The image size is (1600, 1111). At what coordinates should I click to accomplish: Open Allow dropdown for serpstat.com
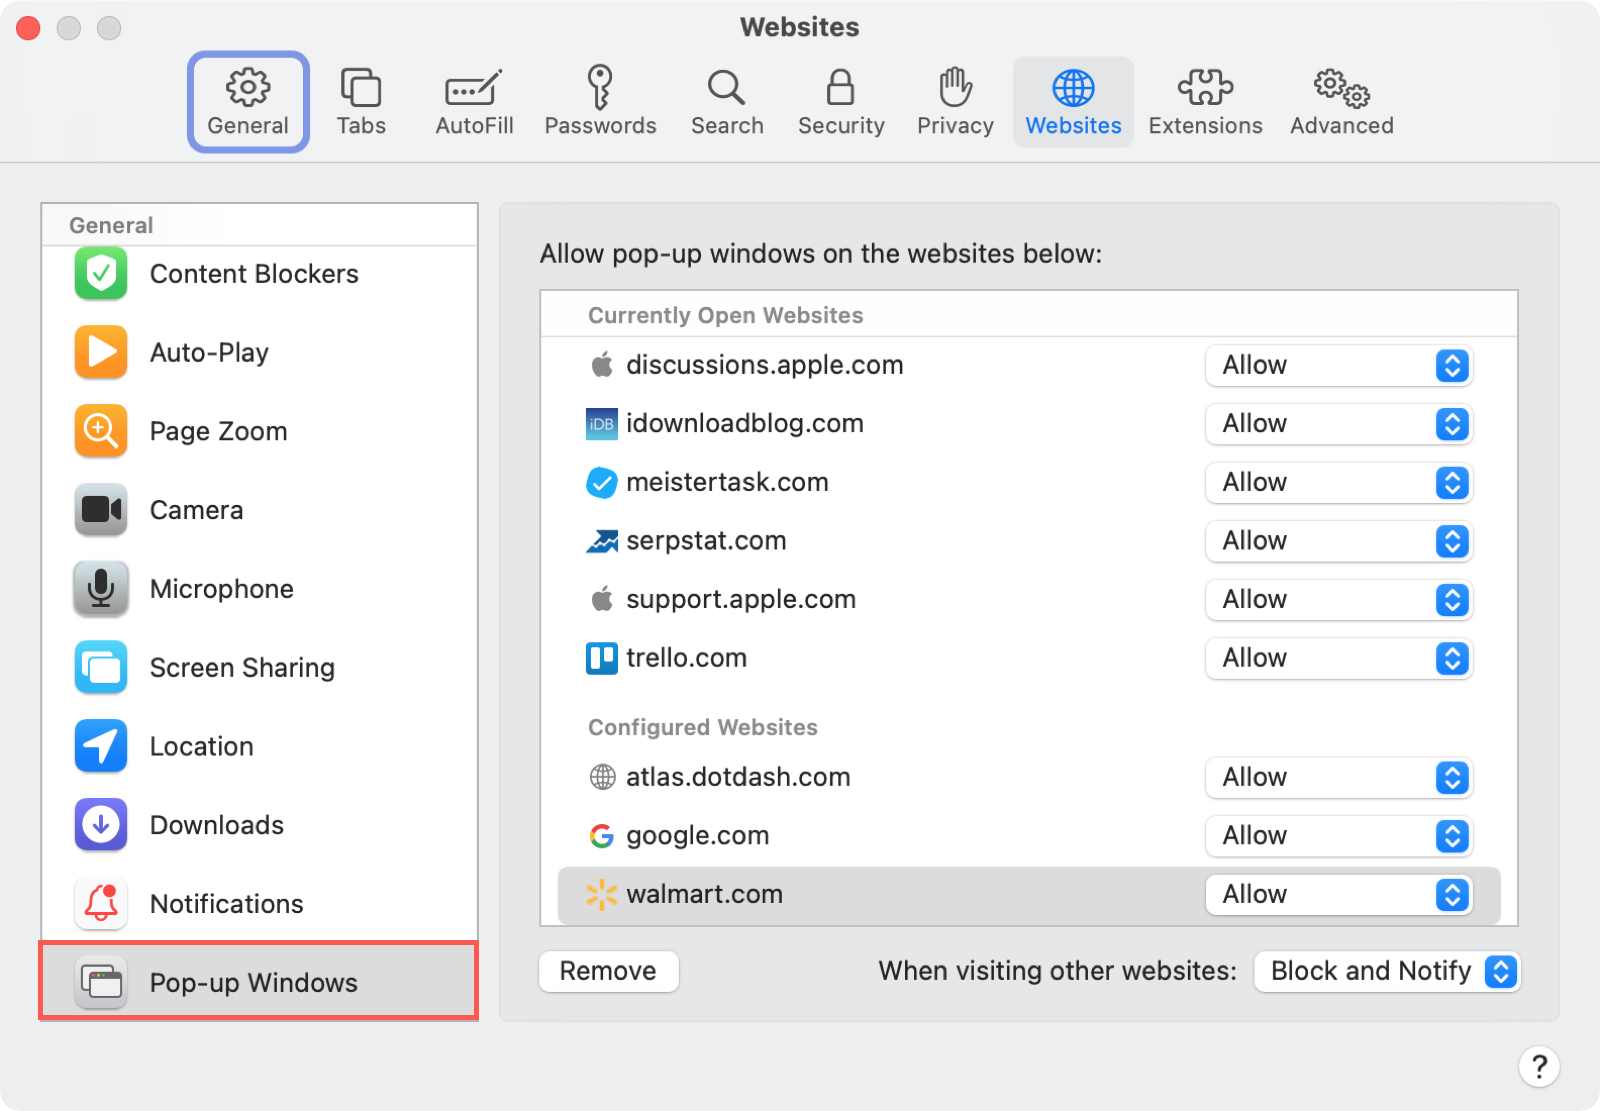tap(1339, 541)
